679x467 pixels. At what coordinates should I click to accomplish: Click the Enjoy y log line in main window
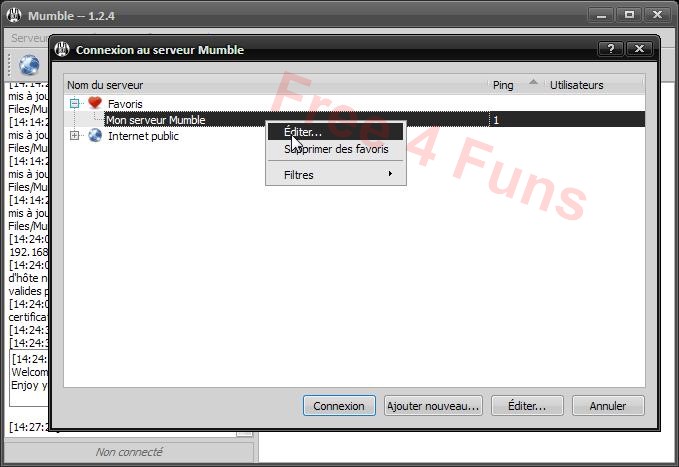(29, 385)
